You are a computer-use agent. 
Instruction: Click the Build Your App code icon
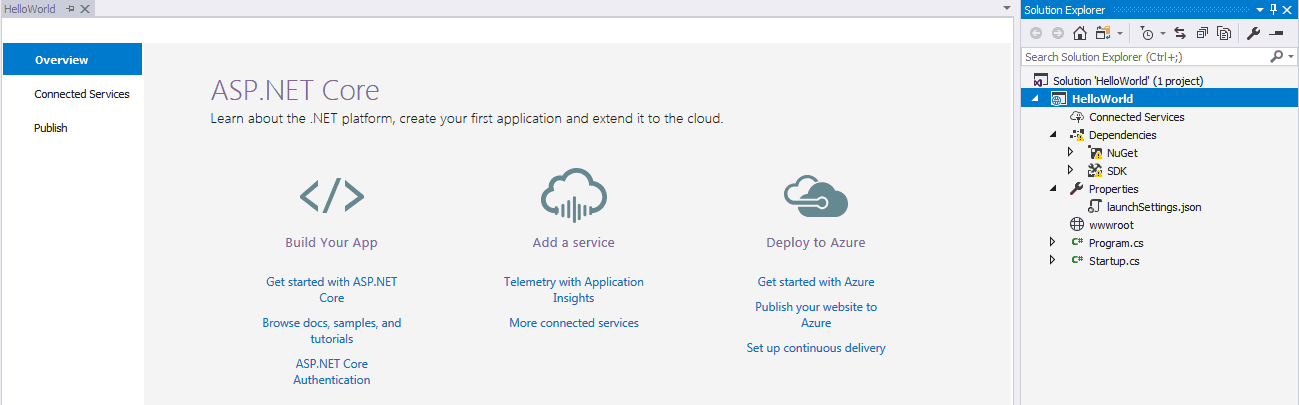coord(331,196)
